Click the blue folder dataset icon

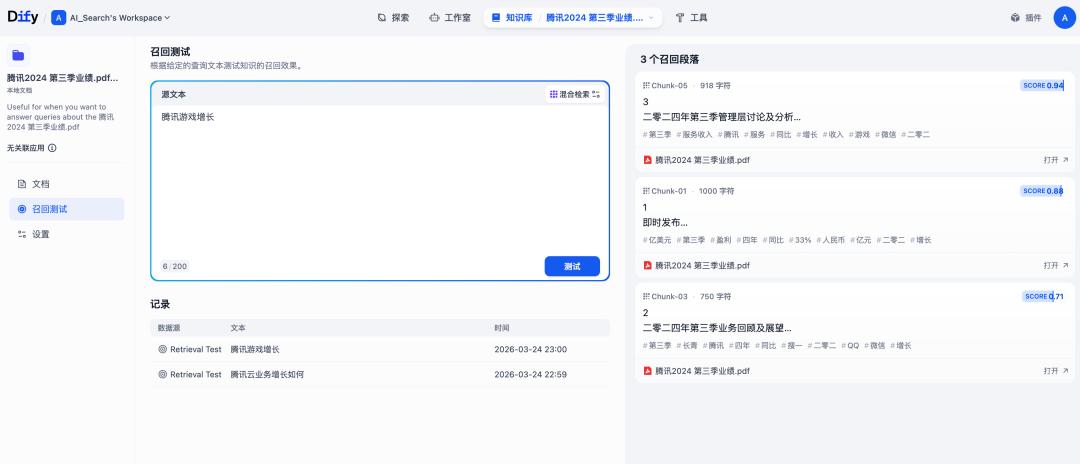pyautogui.click(x=18, y=55)
